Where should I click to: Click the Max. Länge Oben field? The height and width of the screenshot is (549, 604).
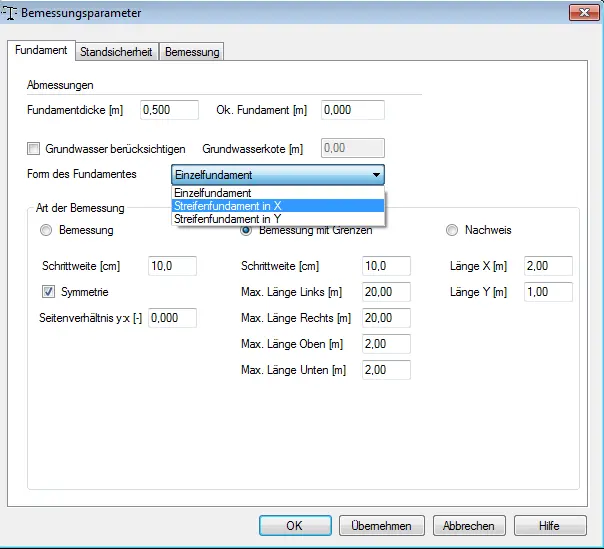[386, 344]
